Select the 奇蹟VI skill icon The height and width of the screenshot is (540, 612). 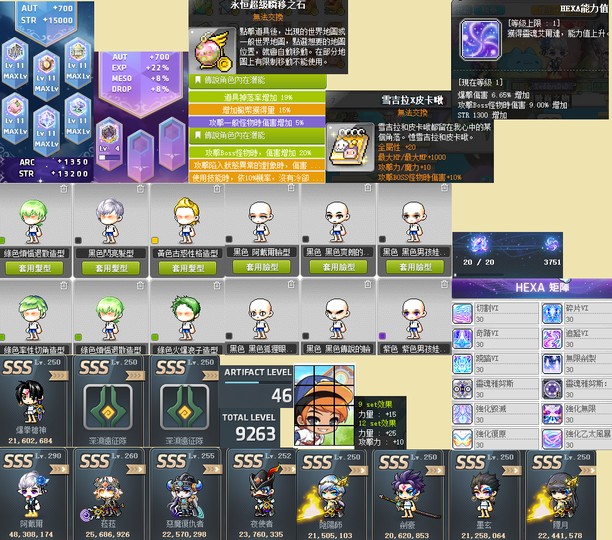pos(462,339)
